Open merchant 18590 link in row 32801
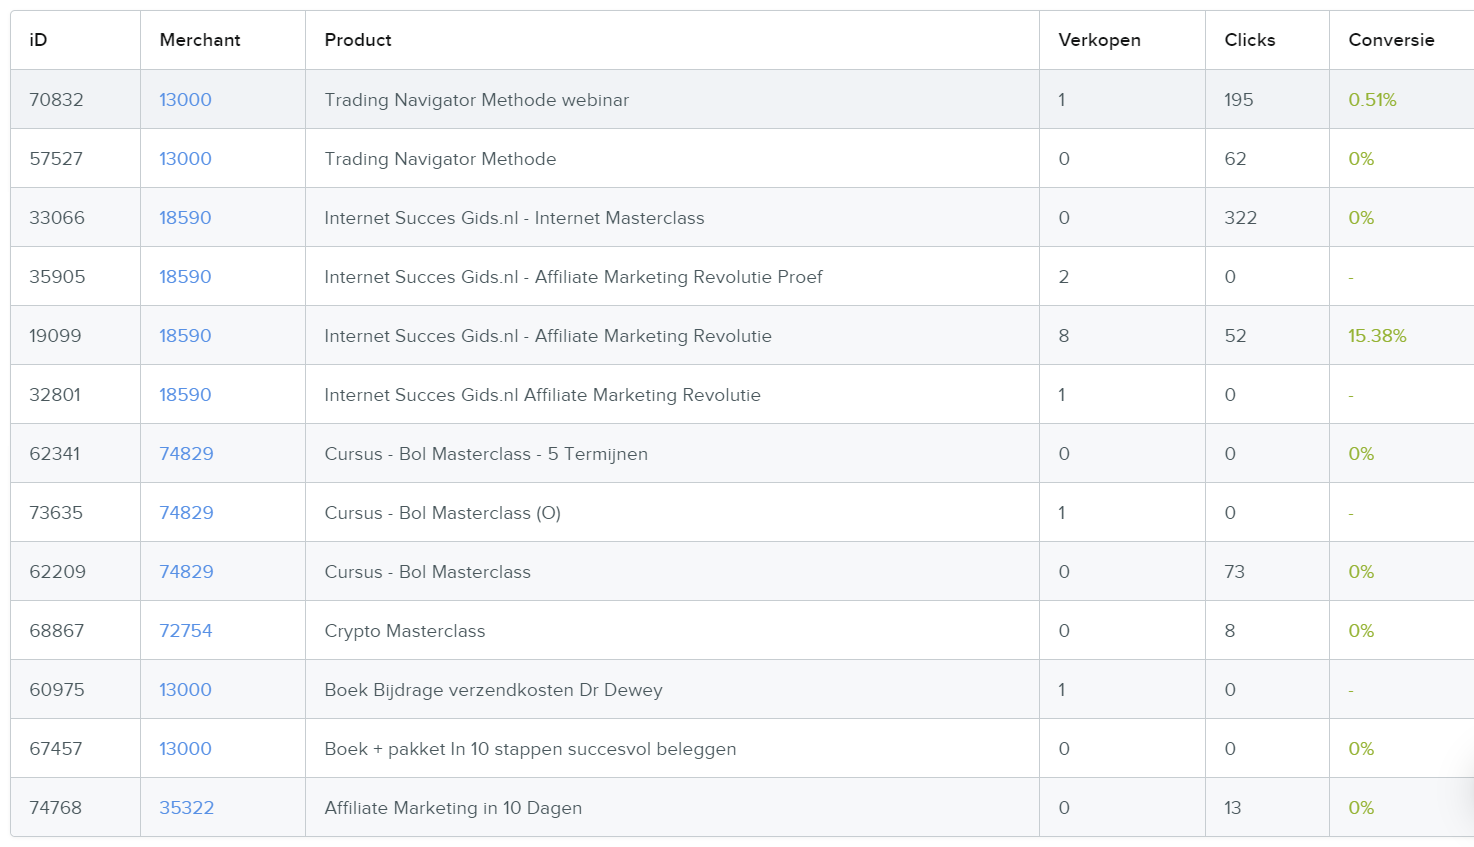This screenshot has width=1474, height=847. pos(185,395)
